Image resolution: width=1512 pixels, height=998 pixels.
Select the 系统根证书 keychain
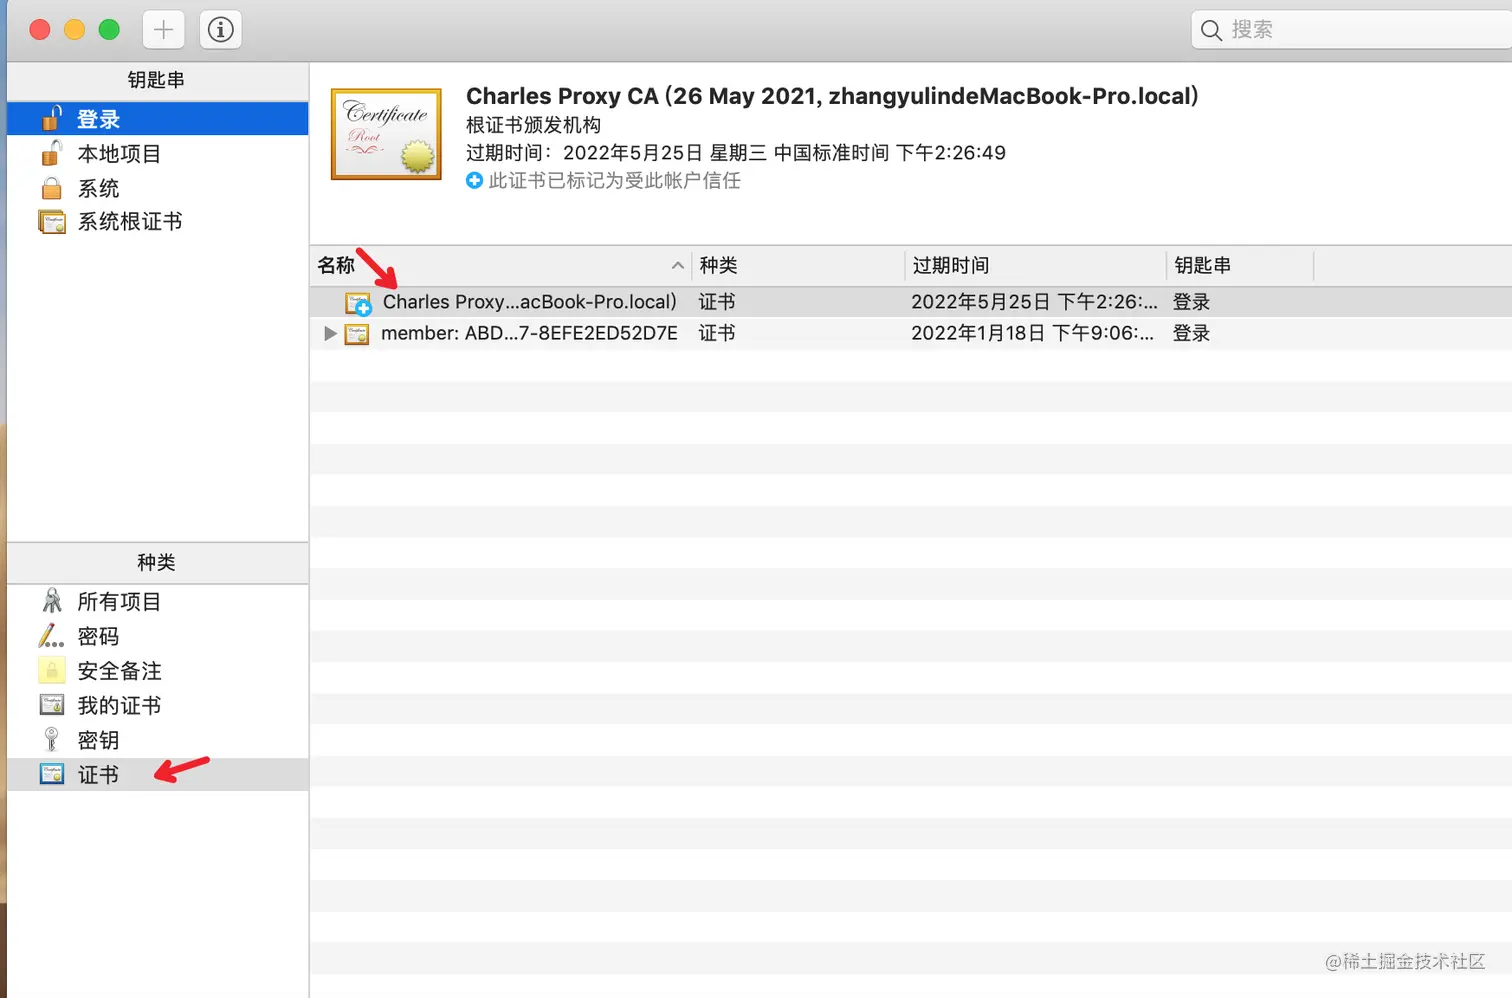click(158, 221)
